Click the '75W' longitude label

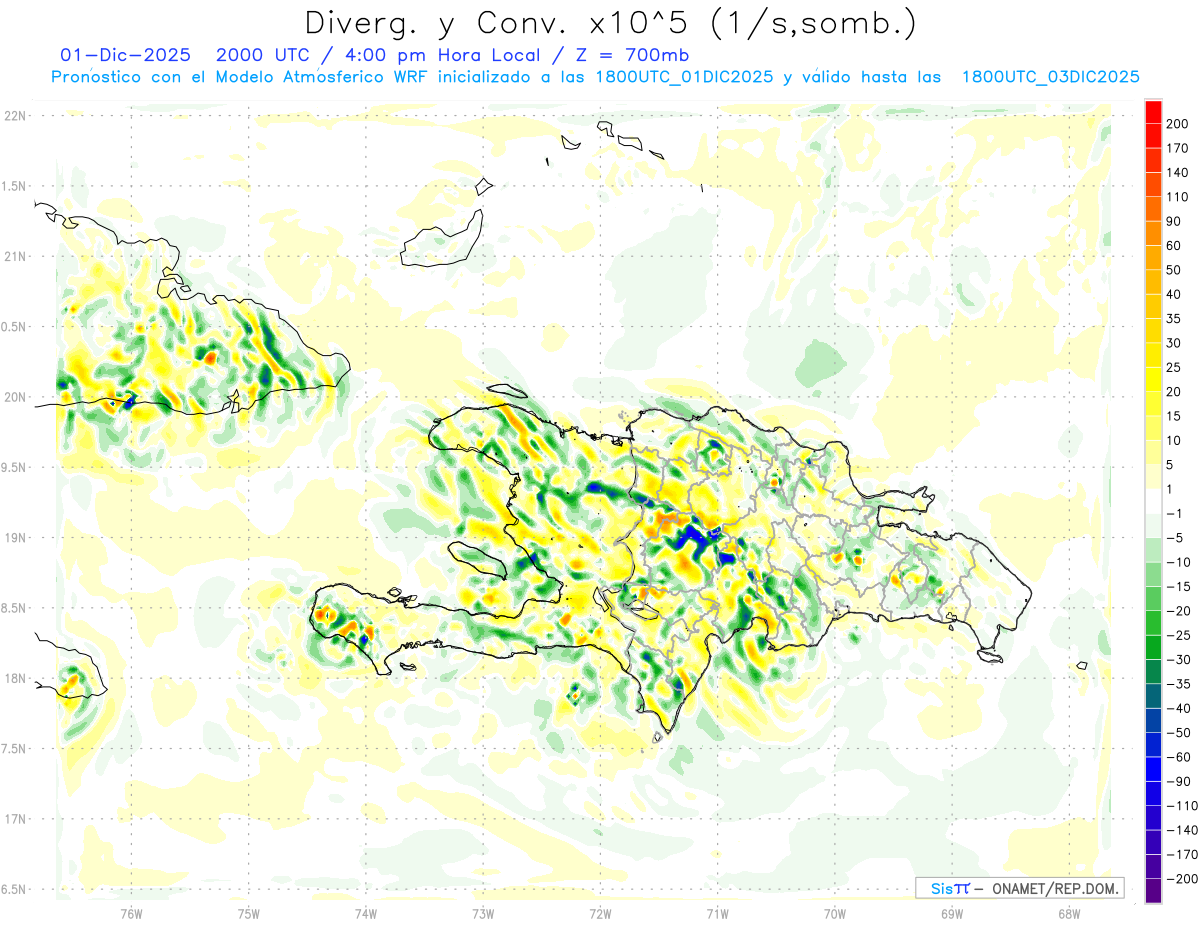[x=249, y=913]
